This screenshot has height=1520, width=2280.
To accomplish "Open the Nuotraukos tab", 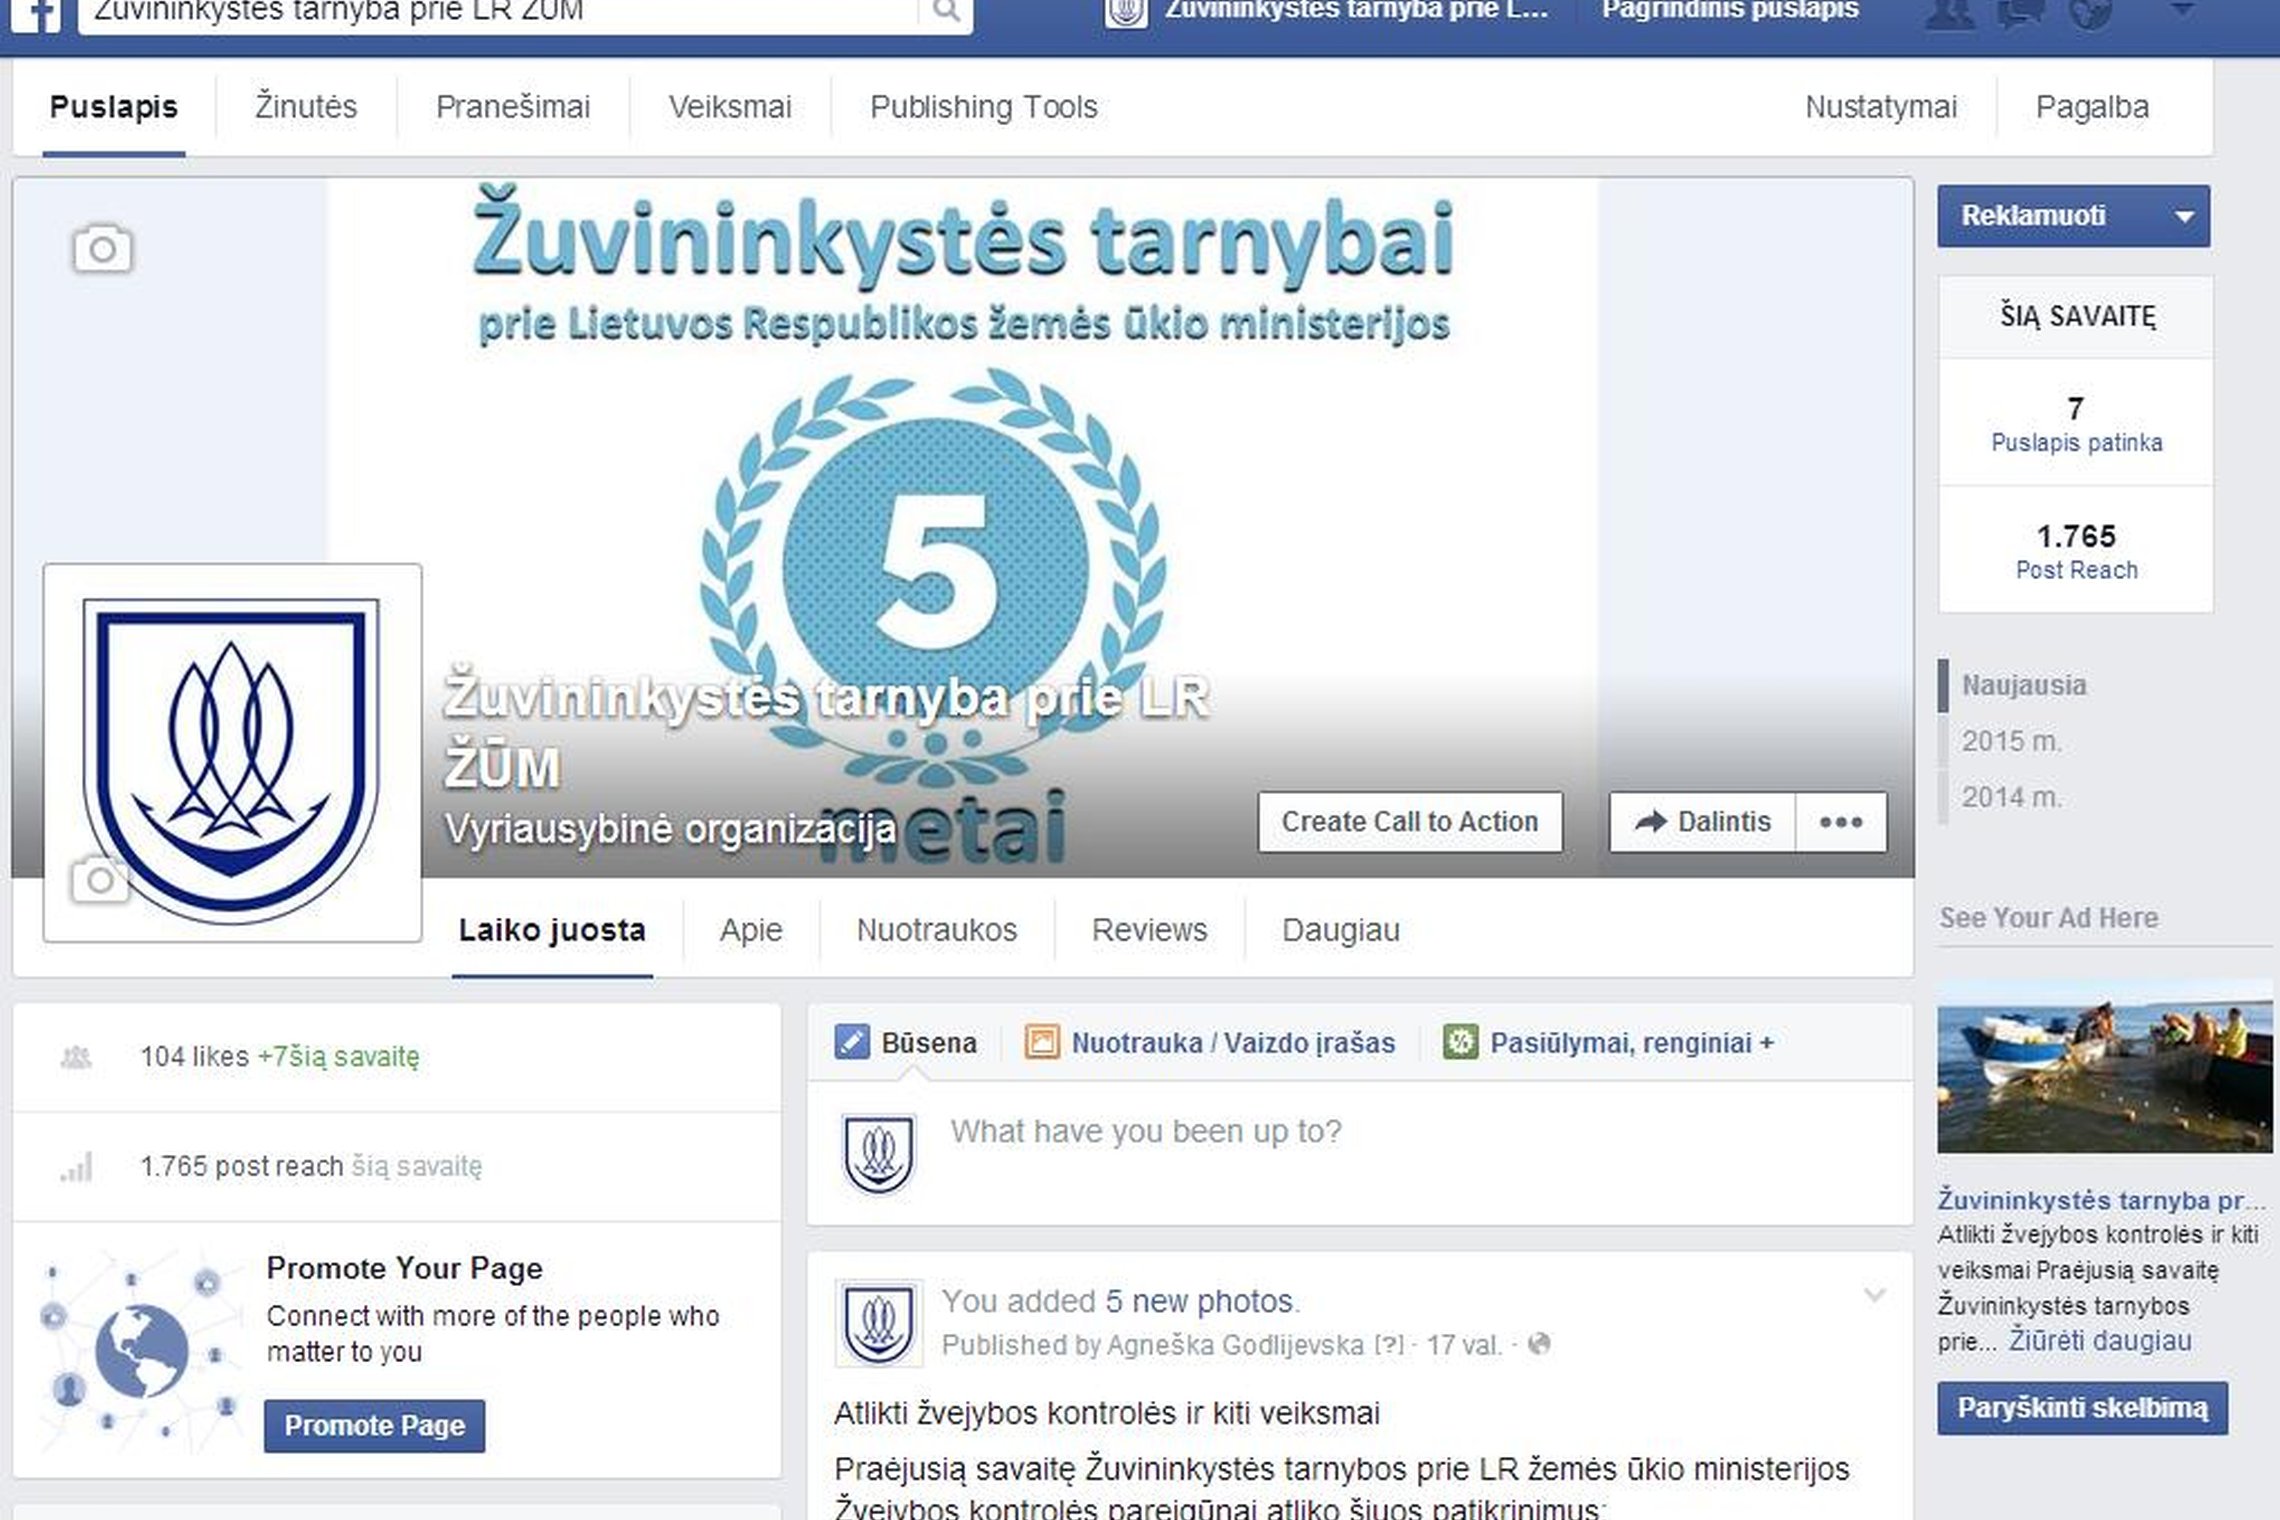I will (937, 930).
